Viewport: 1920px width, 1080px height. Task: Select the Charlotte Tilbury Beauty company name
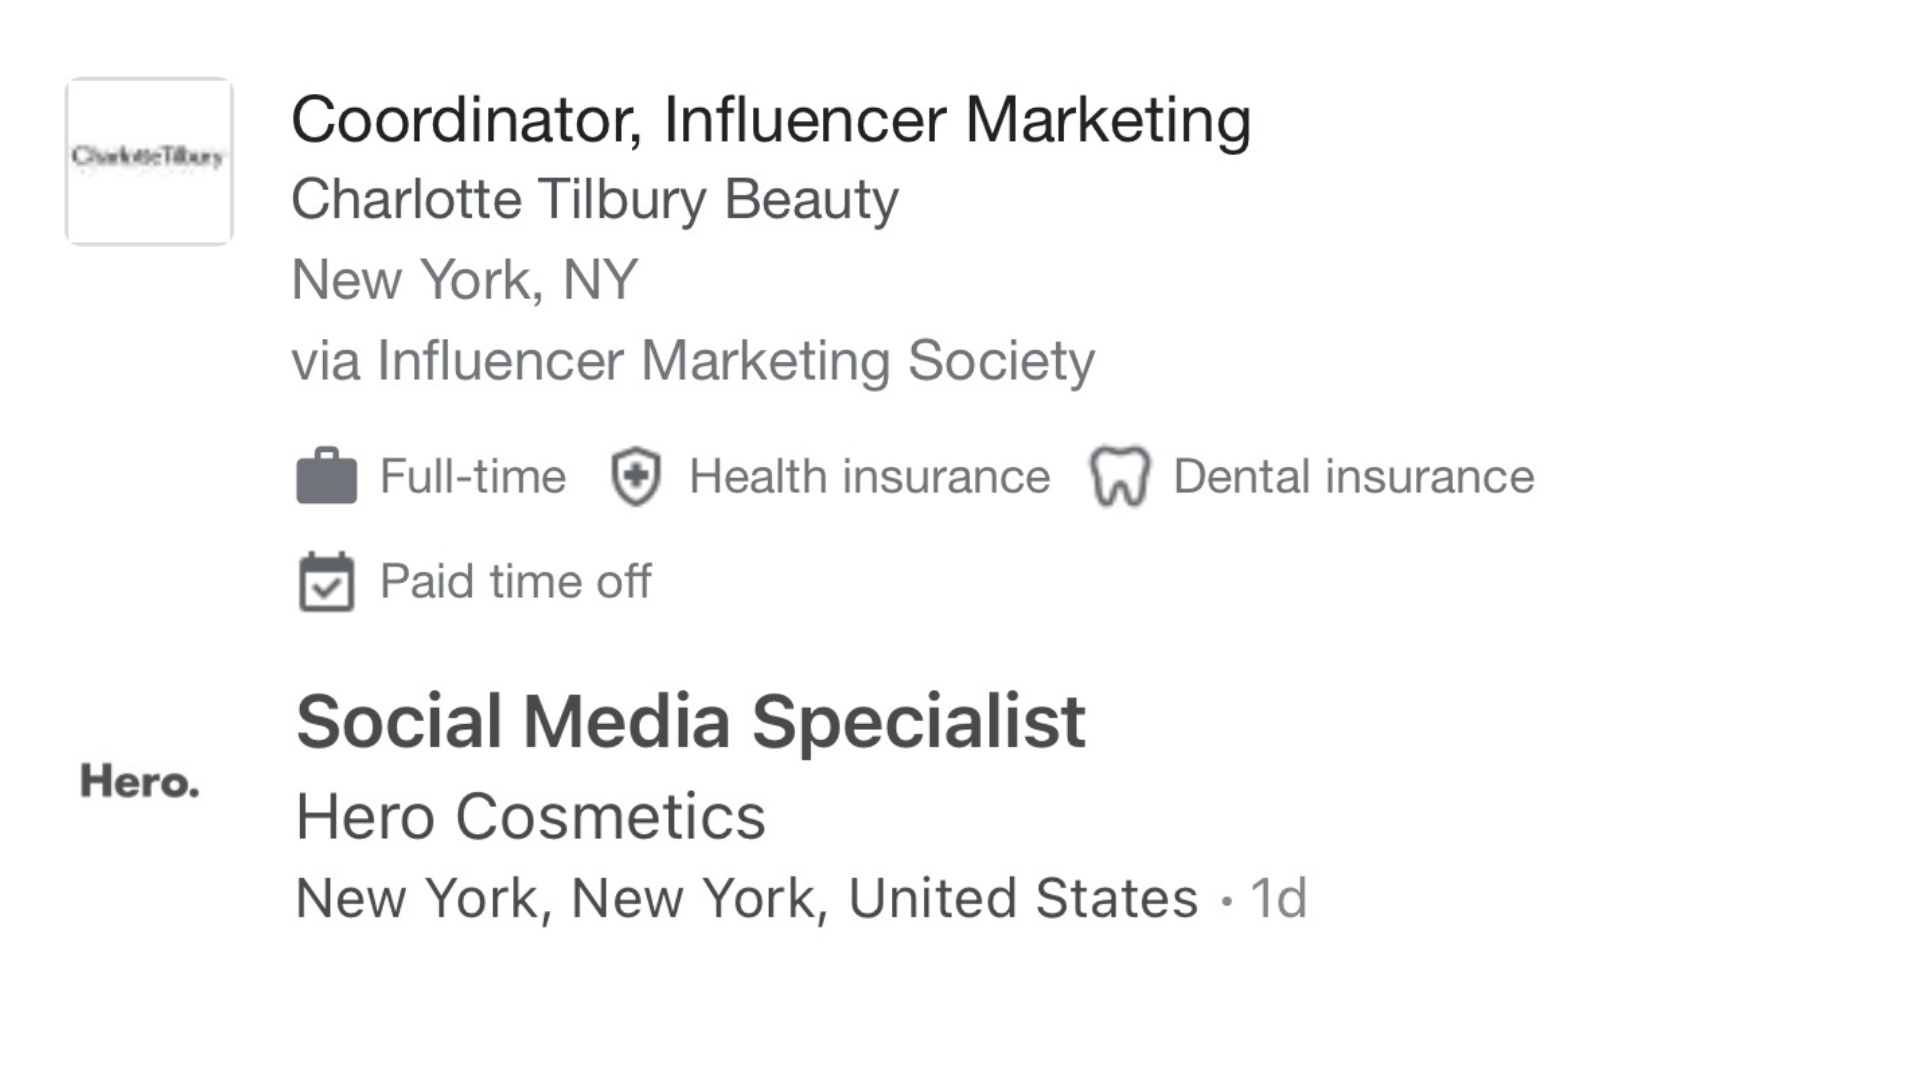[594, 199]
